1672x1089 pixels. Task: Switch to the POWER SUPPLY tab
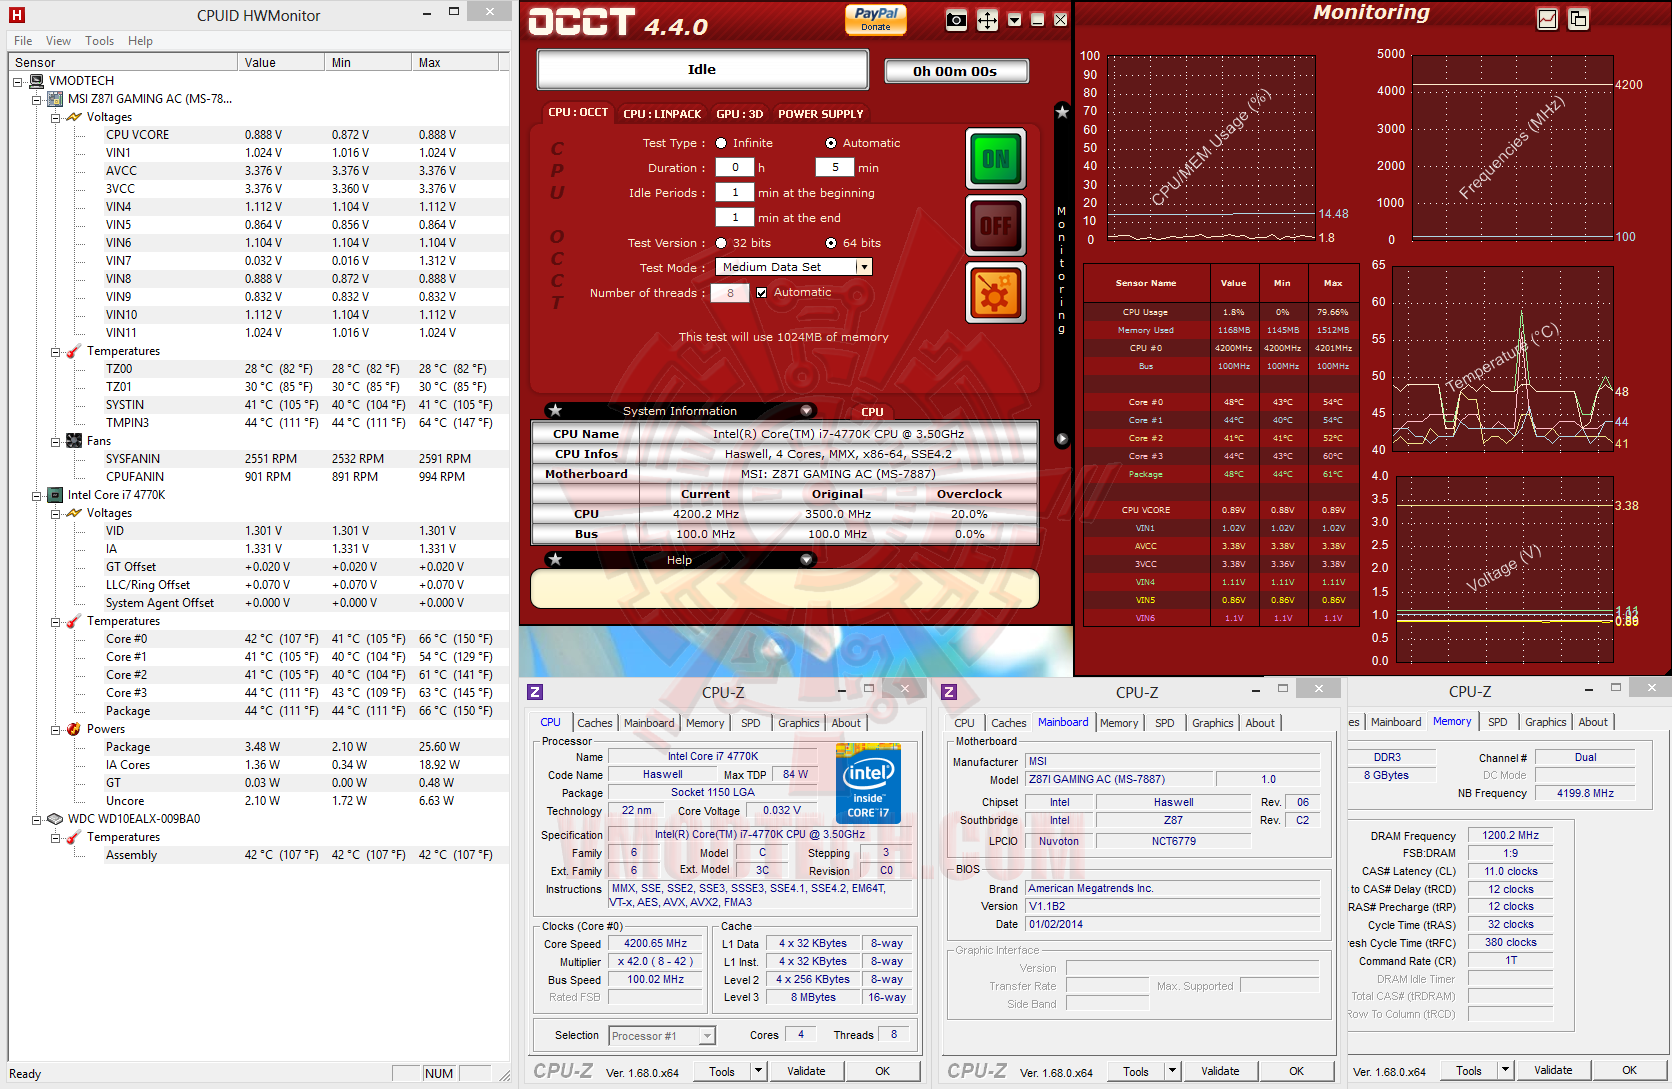tap(821, 114)
